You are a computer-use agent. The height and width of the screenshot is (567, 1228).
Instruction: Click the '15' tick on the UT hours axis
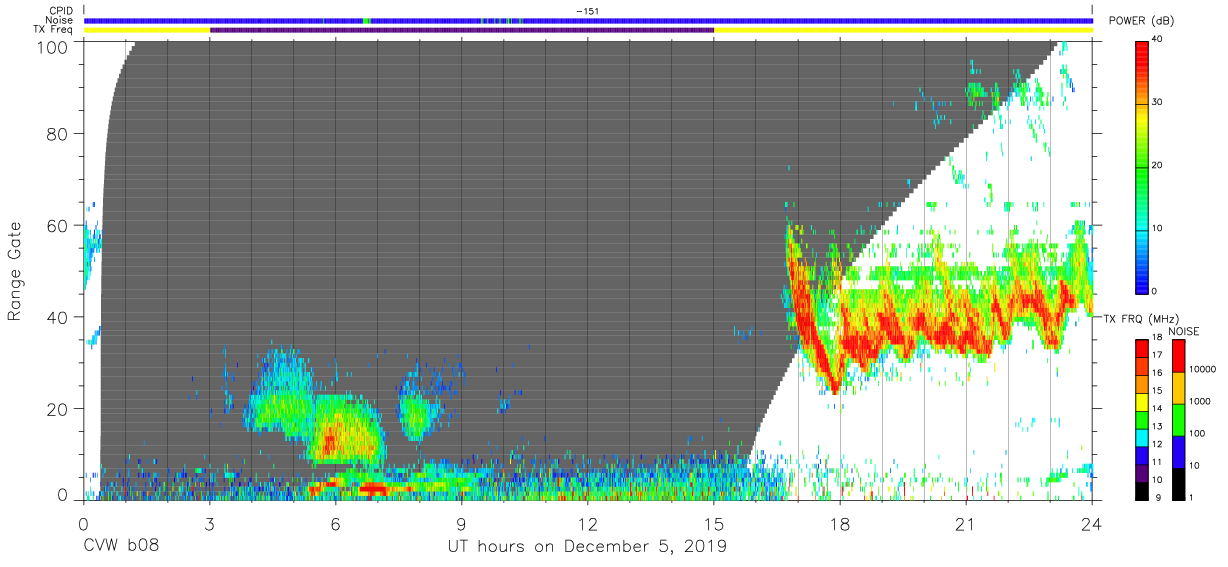click(x=714, y=524)
